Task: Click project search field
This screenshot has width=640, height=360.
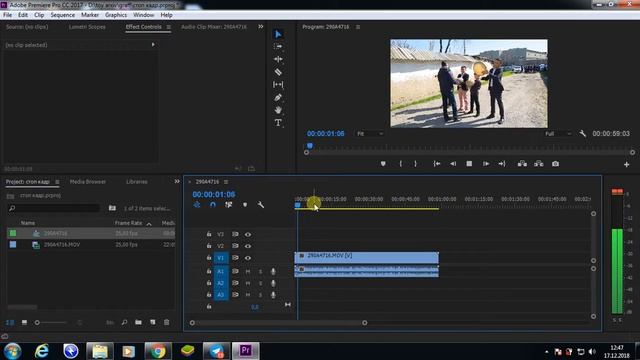Action: tap(54, 208)
